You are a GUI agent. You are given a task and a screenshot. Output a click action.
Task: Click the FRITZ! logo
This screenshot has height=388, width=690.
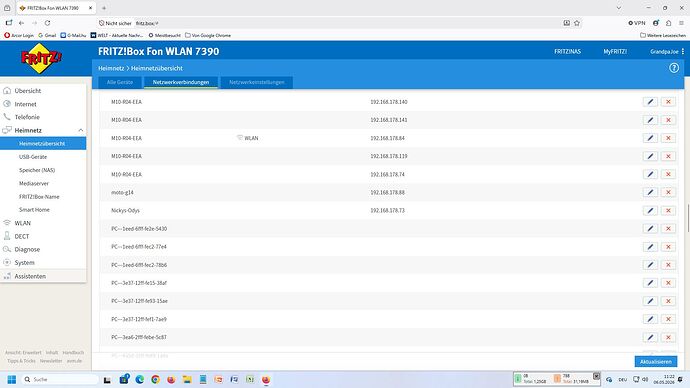(41, 58)
